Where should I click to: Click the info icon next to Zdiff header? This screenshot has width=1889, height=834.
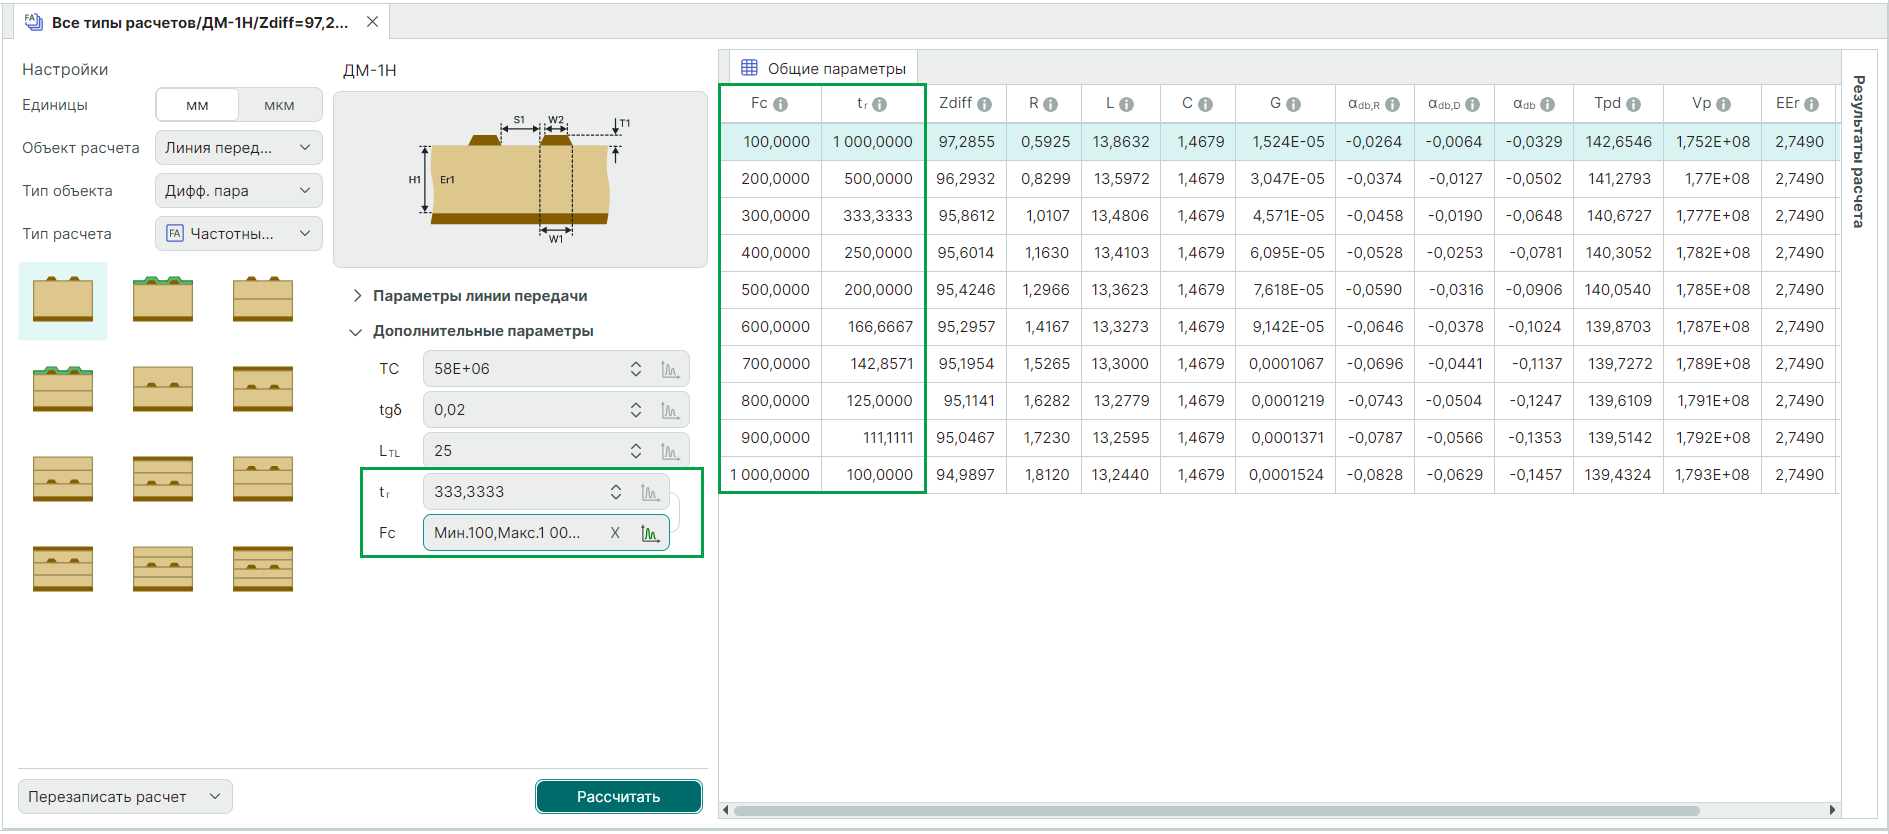[985, 105]
